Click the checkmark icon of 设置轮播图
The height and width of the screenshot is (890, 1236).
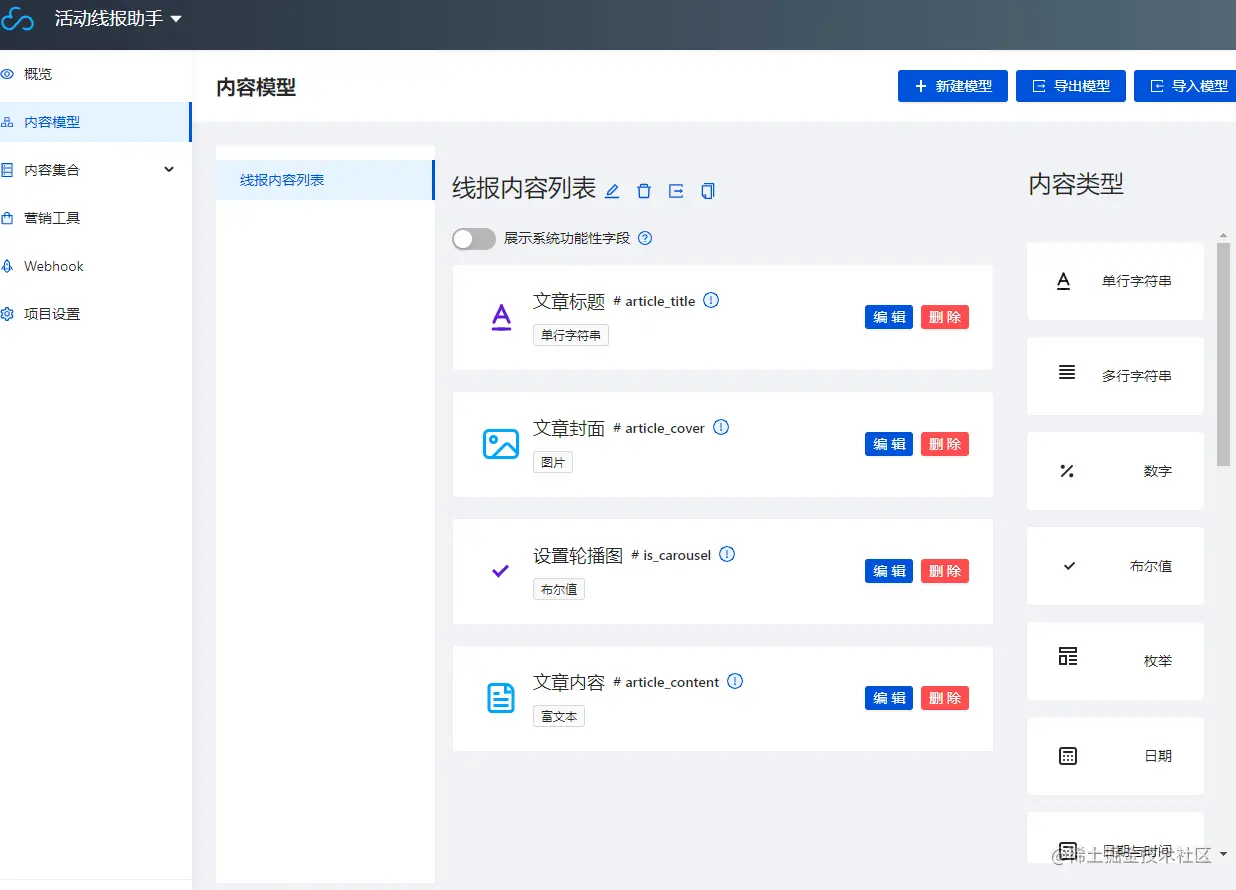(x=501, y=571)
